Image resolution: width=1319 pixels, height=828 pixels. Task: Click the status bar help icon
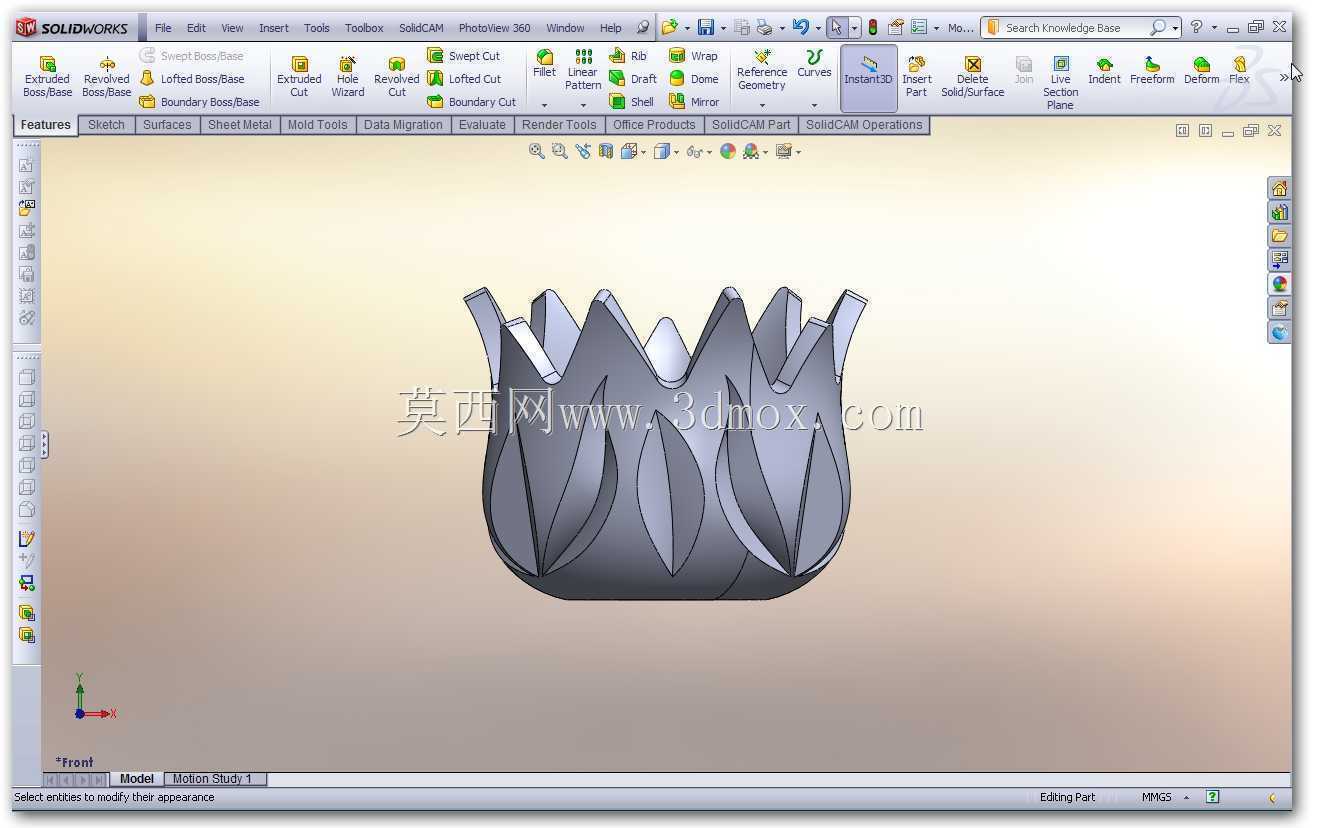coord(1212,797)
